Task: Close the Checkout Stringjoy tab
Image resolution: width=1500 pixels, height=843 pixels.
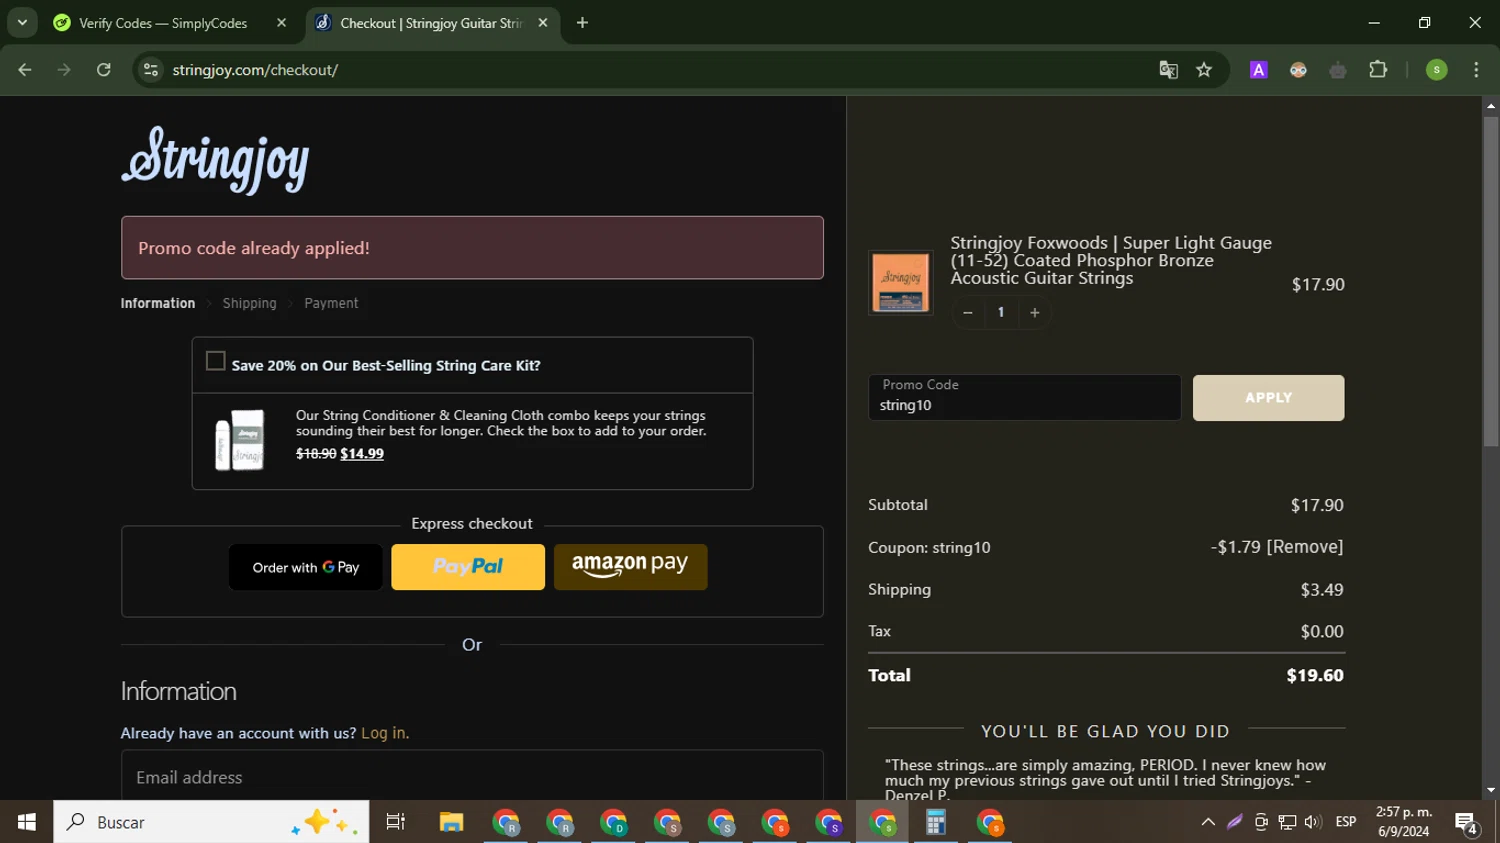Action: [543, 23]
